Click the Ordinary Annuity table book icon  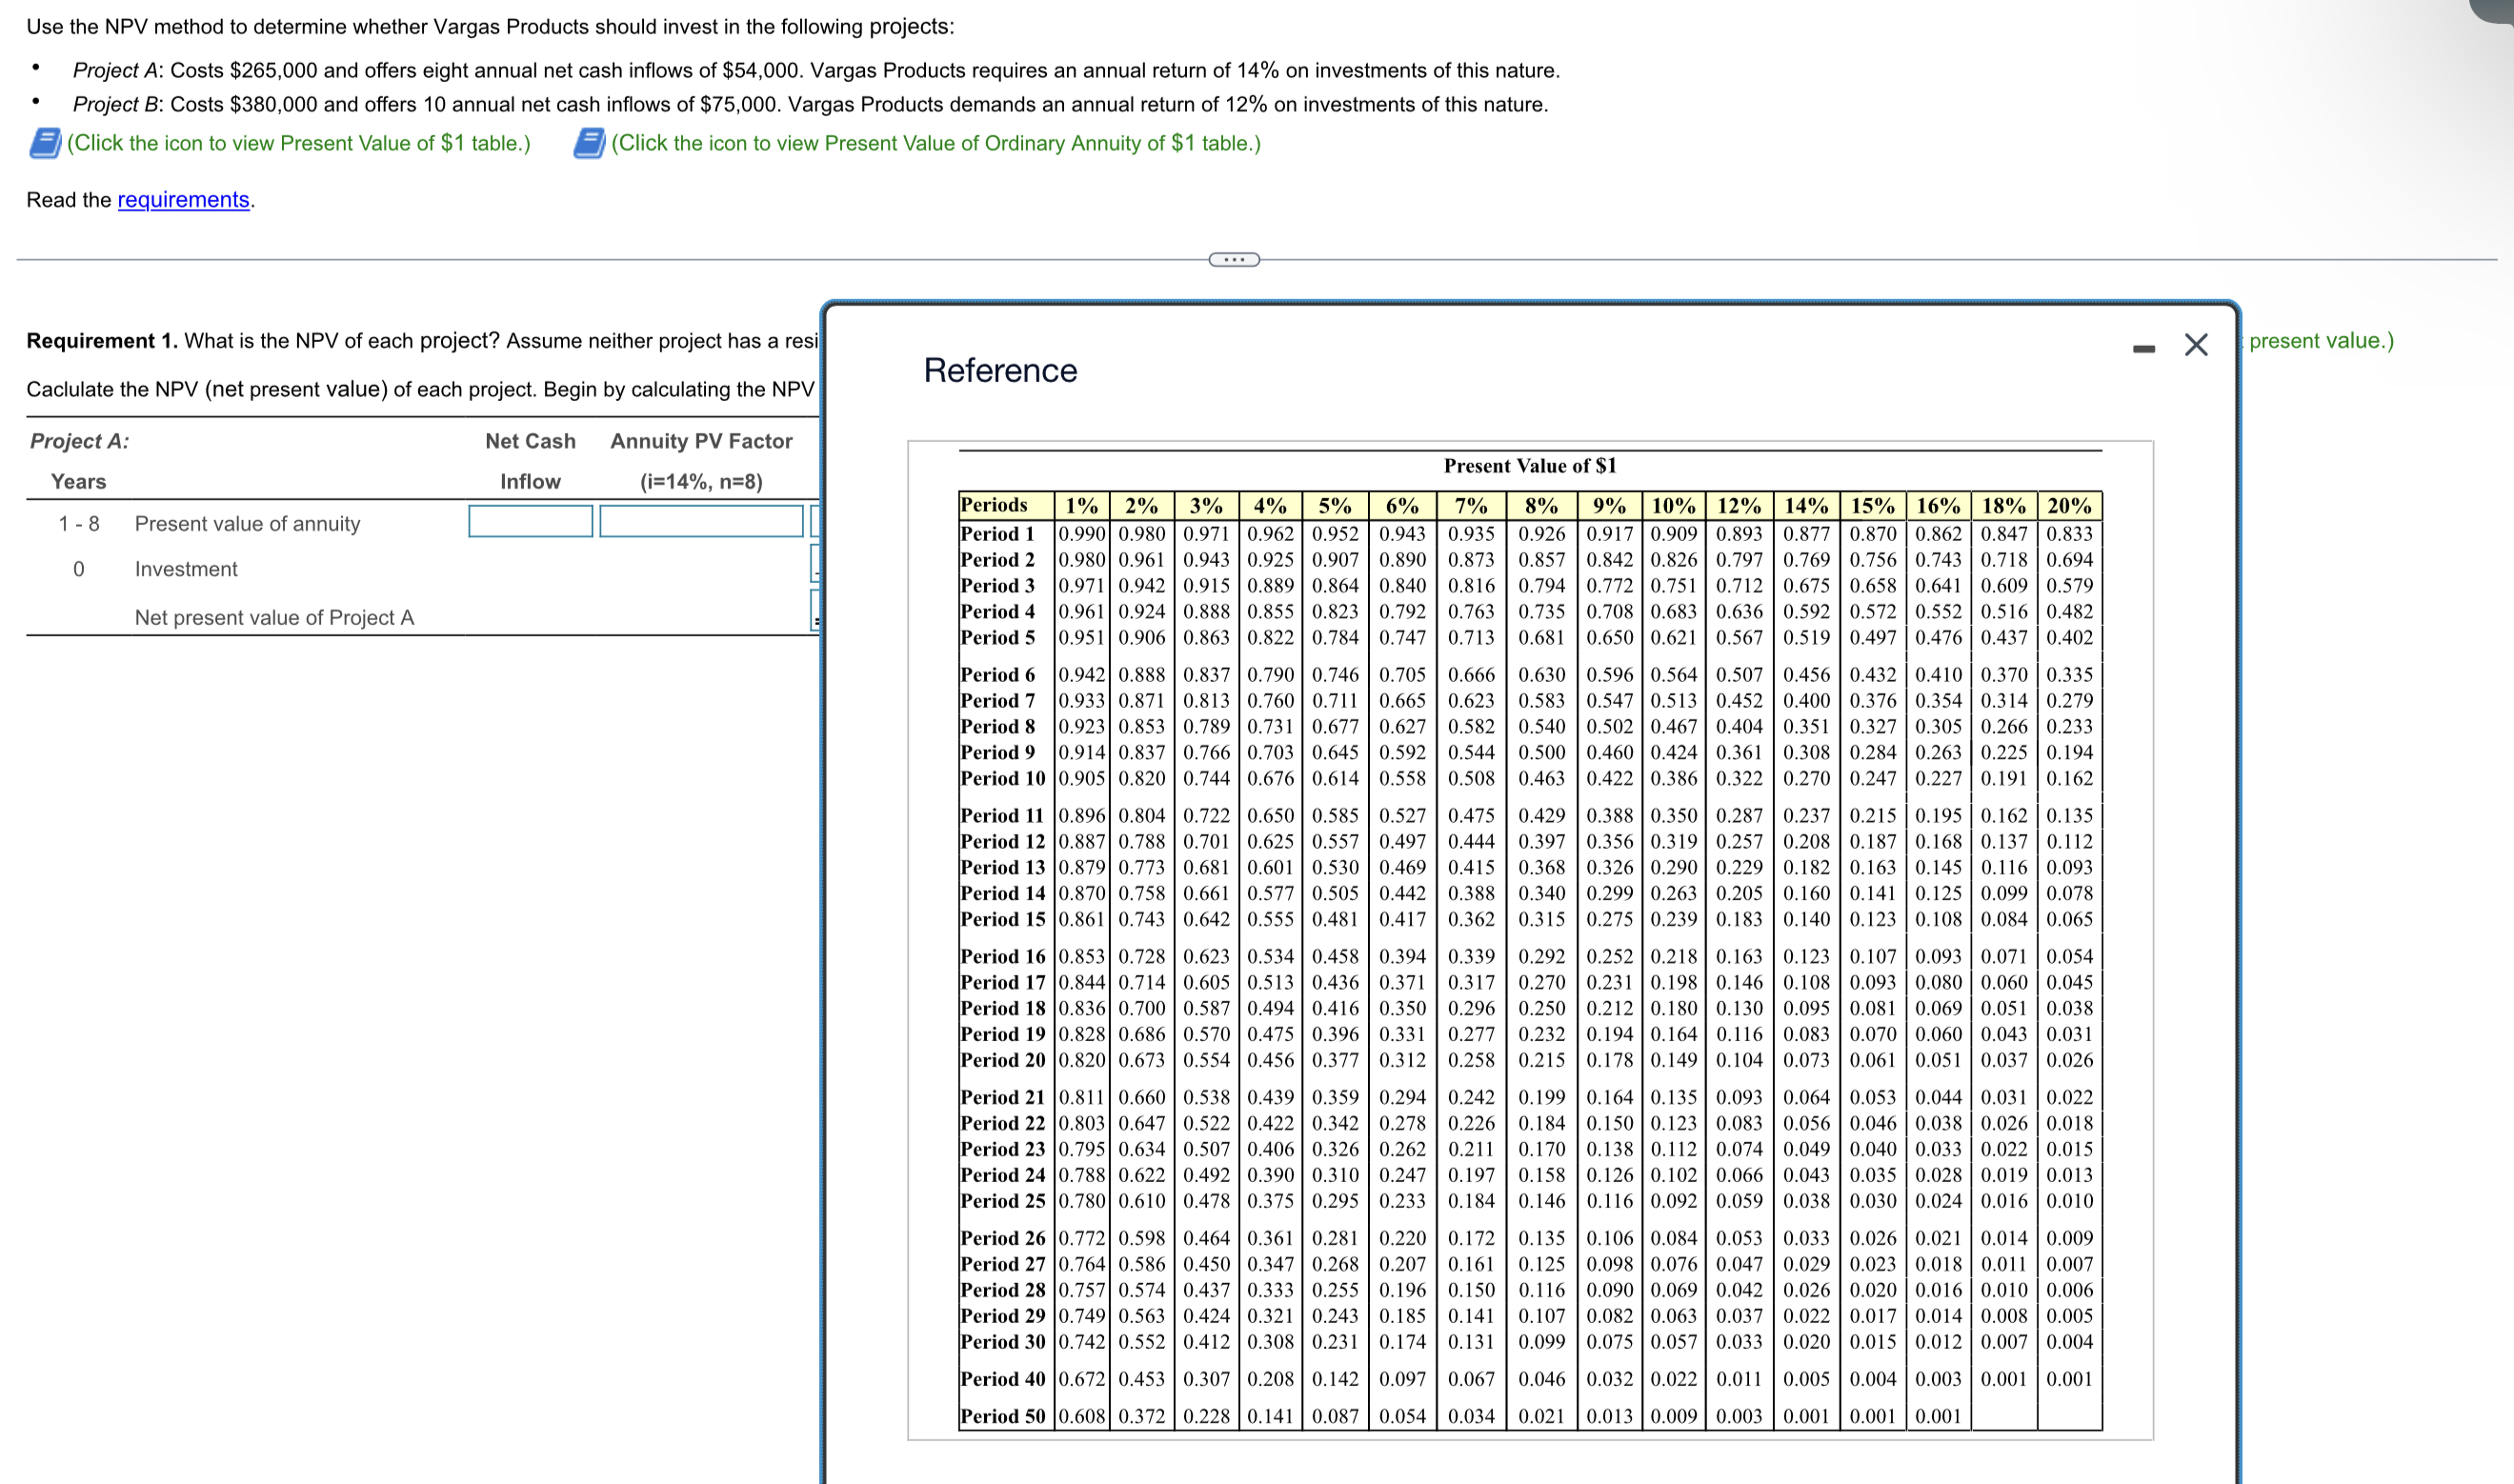(x=588, y=143)
